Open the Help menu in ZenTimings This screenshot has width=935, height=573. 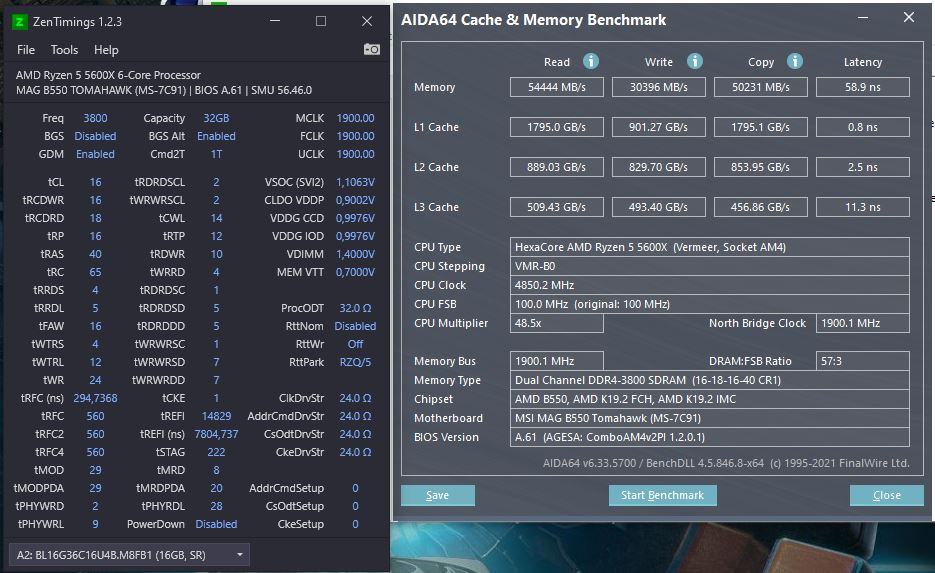coord(106,50)
